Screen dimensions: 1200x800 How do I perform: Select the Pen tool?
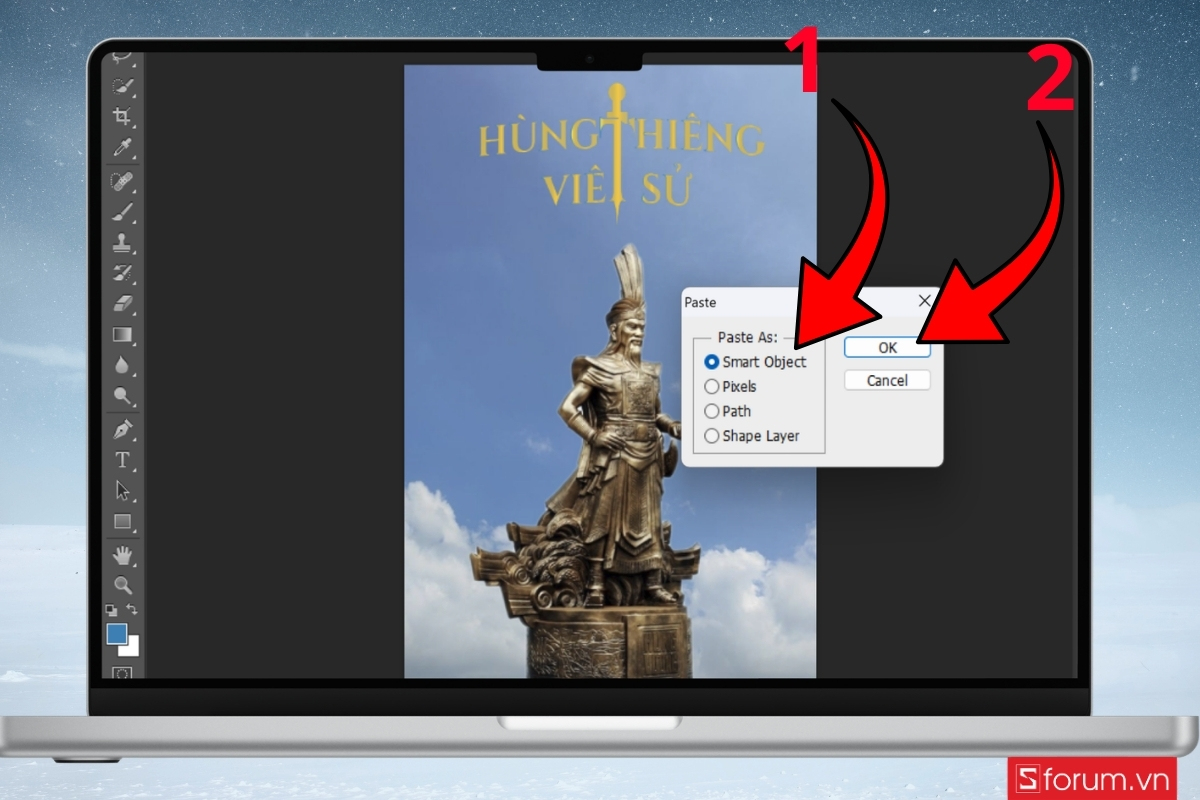tap(122, 430)
